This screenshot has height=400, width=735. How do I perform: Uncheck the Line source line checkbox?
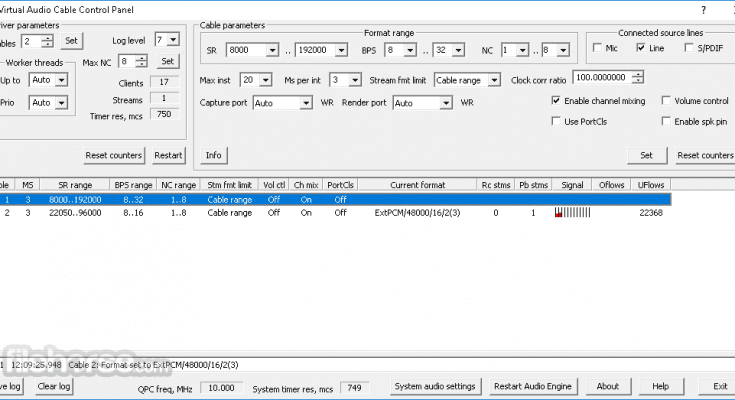tap(641, 48)
